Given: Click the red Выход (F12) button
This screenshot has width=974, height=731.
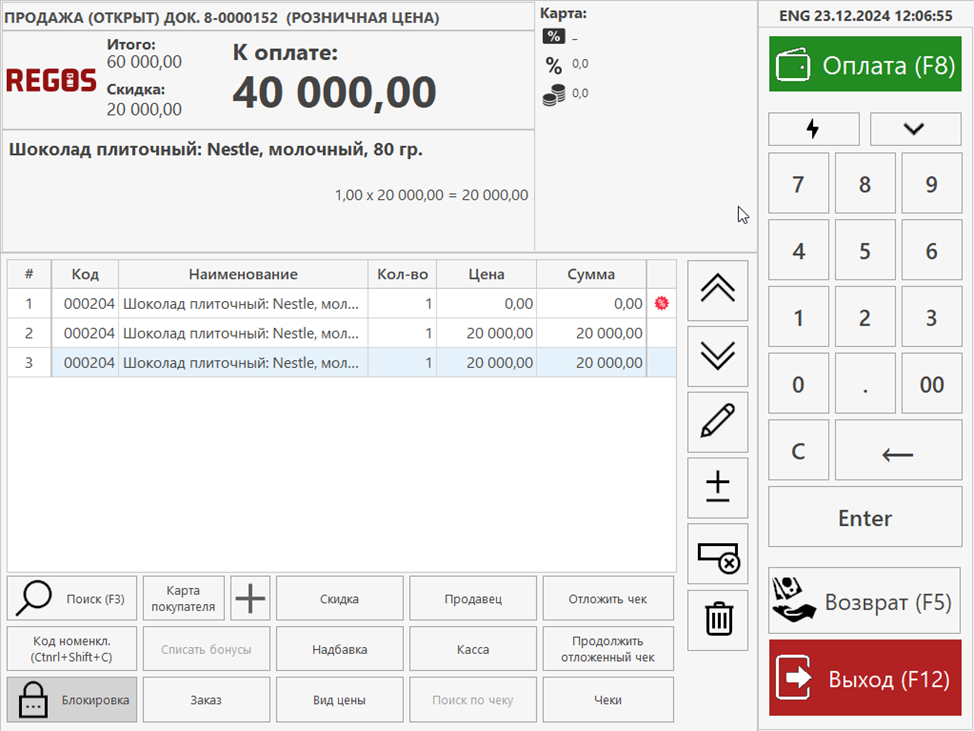Looking at the screenshot, I should click(x=865, y=679).
